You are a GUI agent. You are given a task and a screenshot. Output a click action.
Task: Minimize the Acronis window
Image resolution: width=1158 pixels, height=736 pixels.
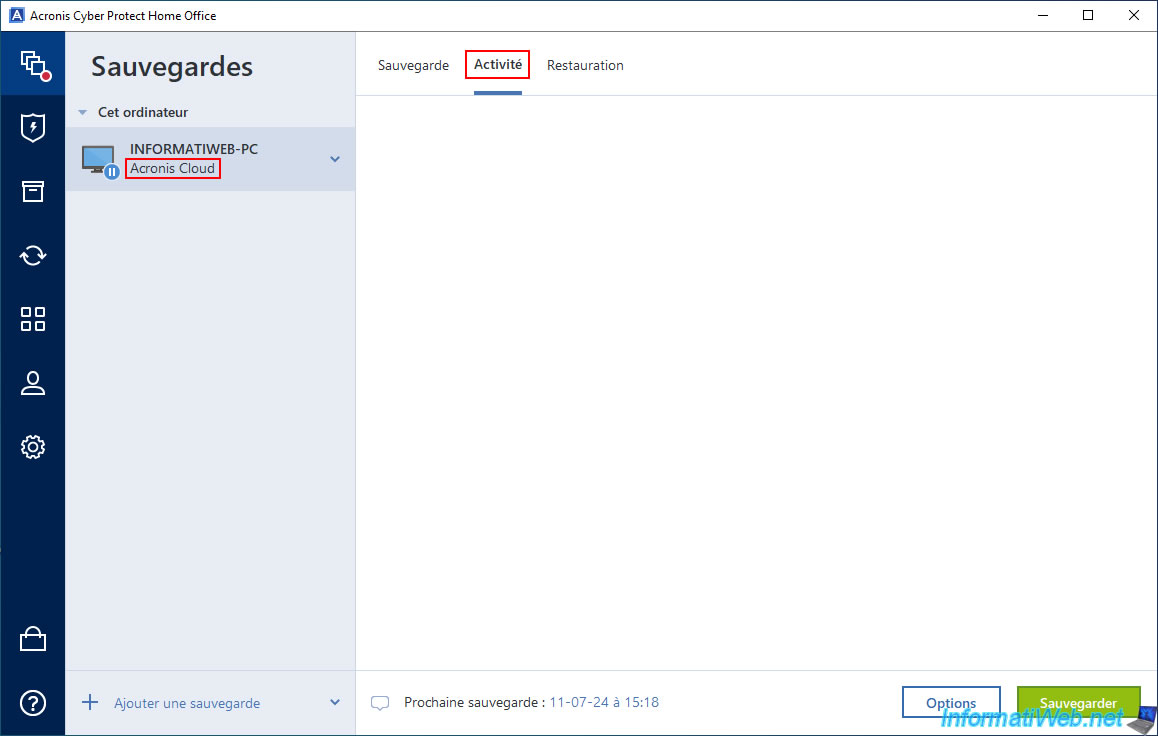[1043, 16]
